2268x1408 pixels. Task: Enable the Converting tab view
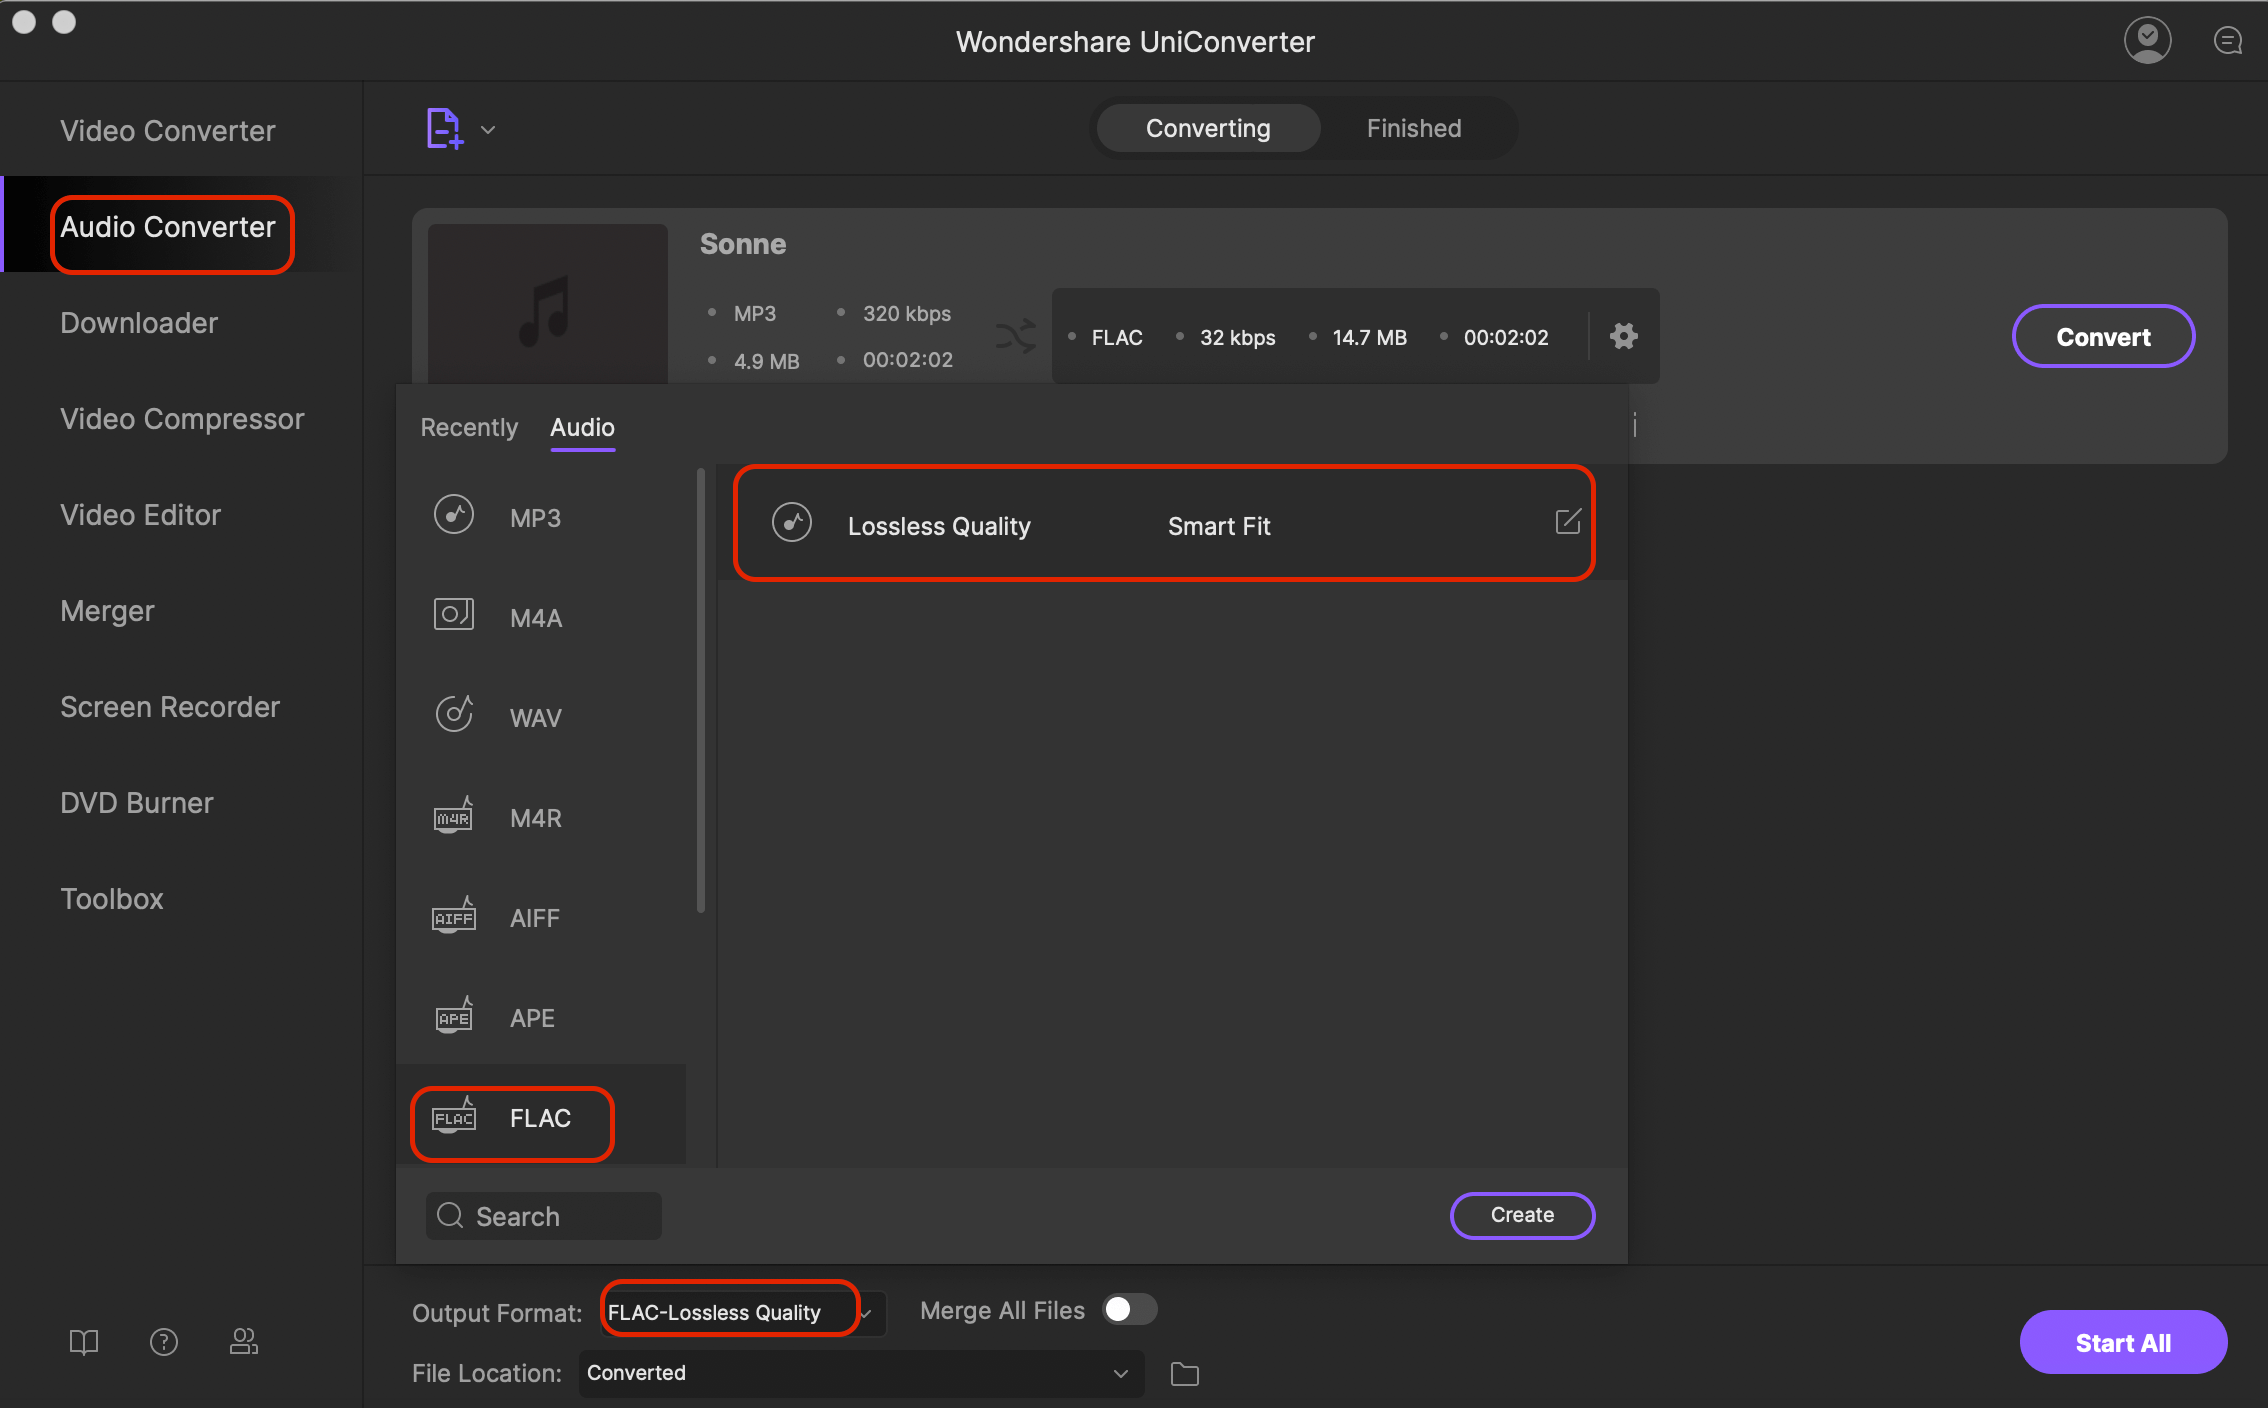pos(1207,128)
